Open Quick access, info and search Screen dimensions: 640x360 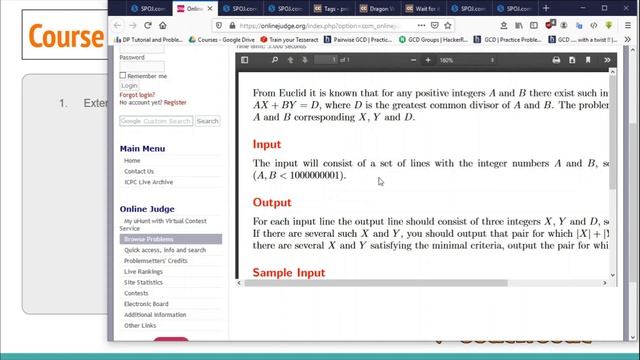165,250
